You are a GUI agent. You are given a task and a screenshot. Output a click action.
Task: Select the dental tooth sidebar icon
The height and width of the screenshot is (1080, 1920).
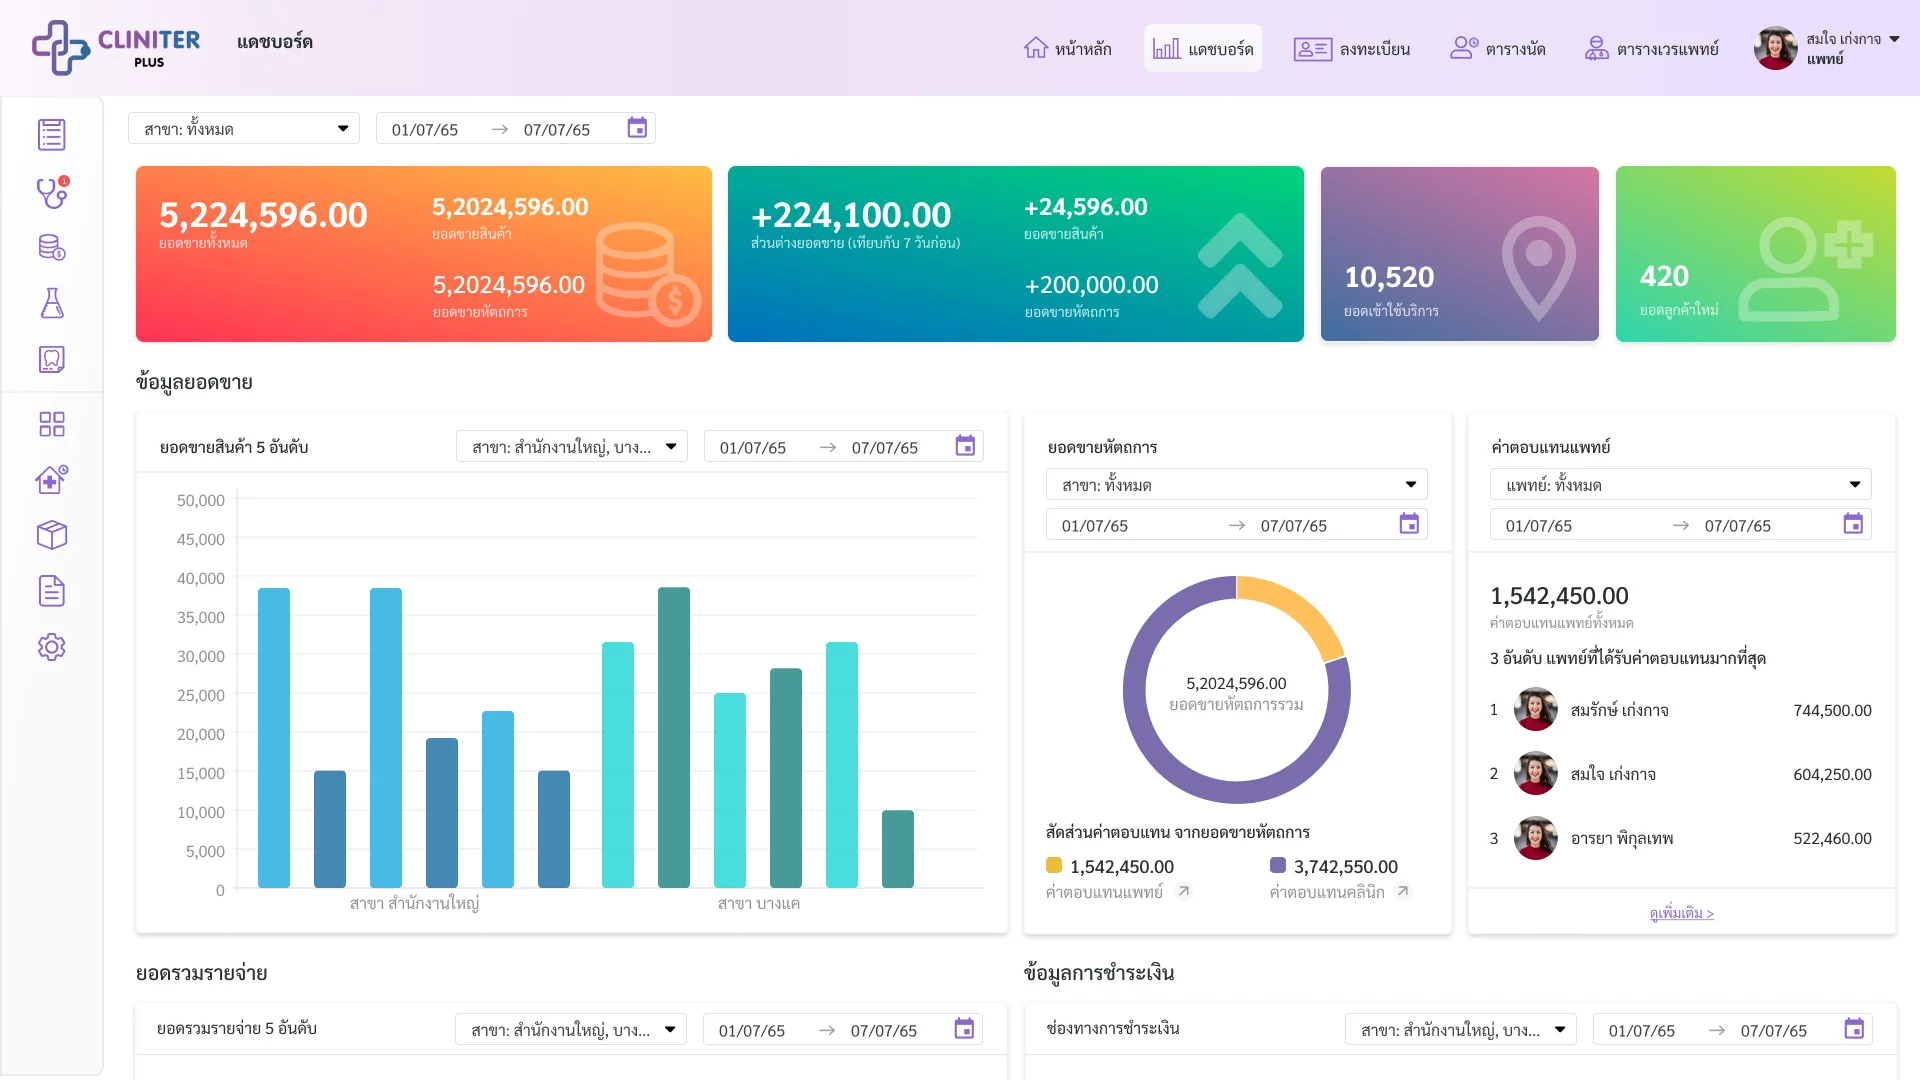52,359
